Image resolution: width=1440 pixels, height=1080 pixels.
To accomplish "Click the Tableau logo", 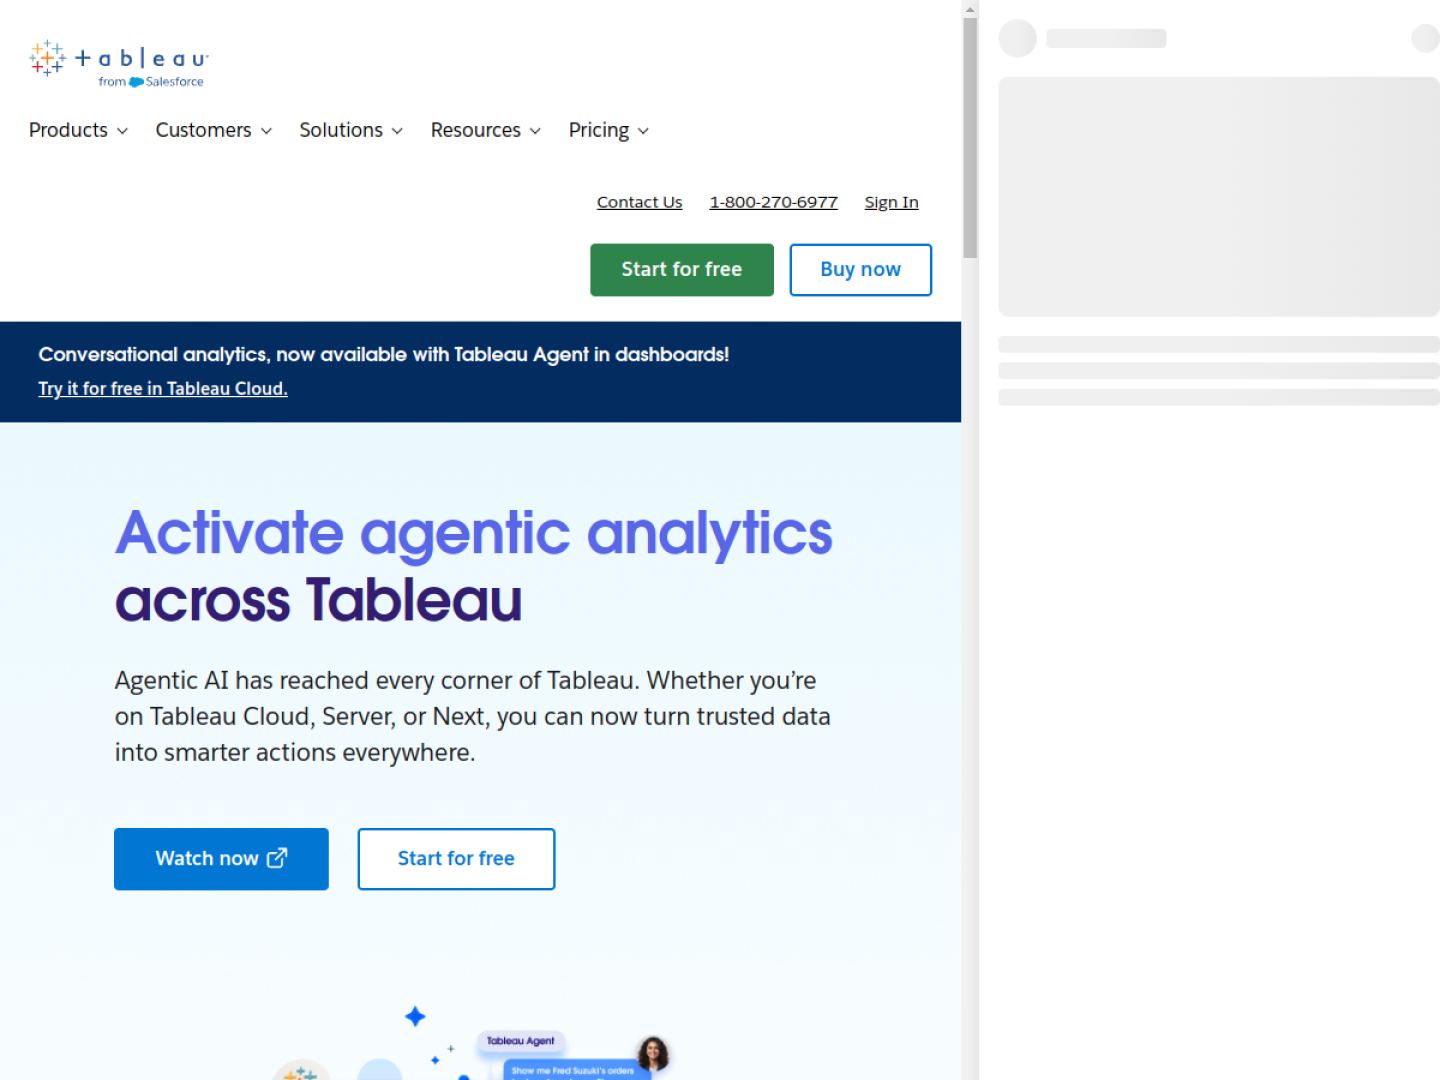I will pyautogui.click(x=118, y=64).
